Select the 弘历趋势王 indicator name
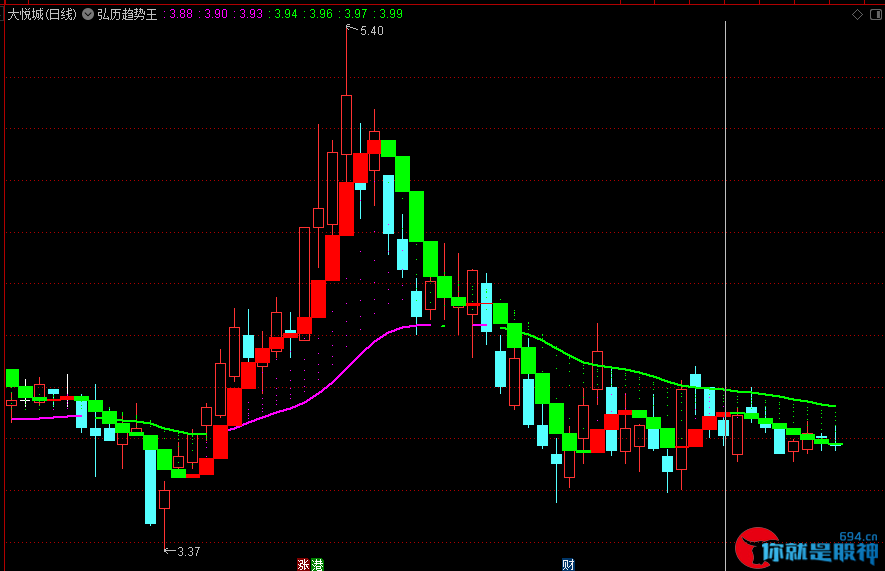Image resolution: width=885 pixels, height=571 pixels. point(128,14)
